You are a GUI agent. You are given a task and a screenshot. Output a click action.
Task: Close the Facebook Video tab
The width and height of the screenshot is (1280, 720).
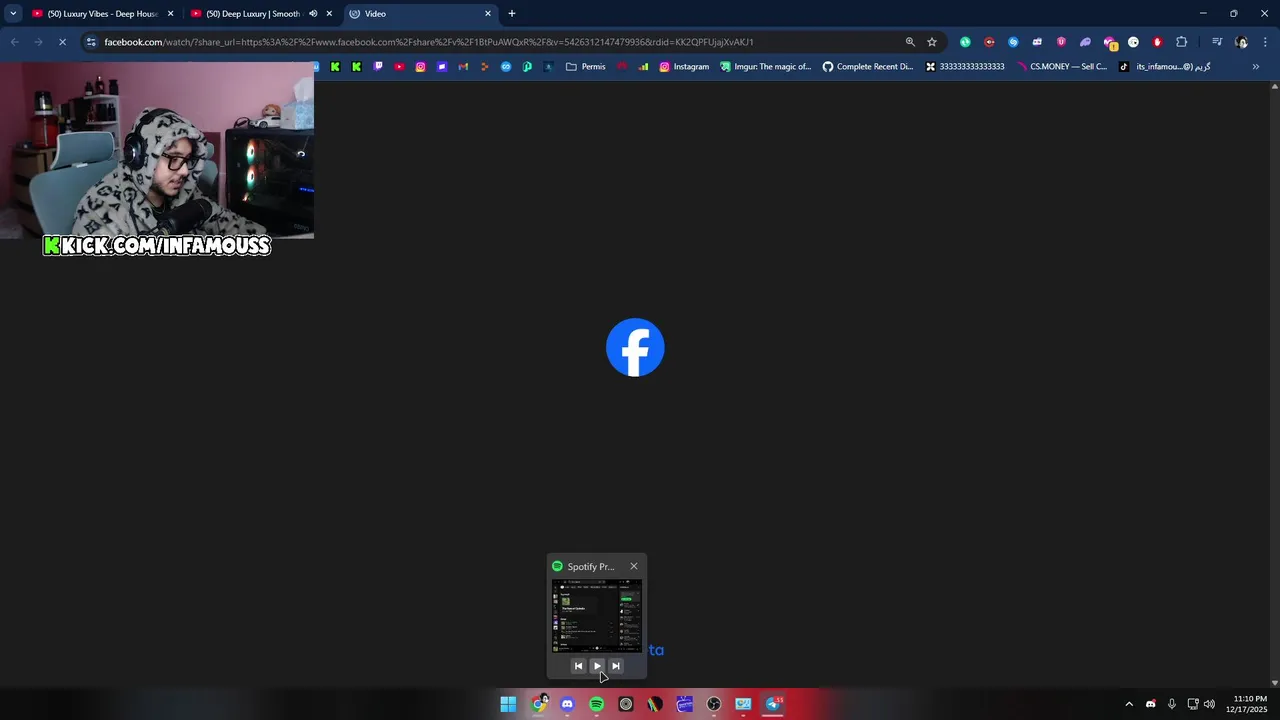(488, 14)
